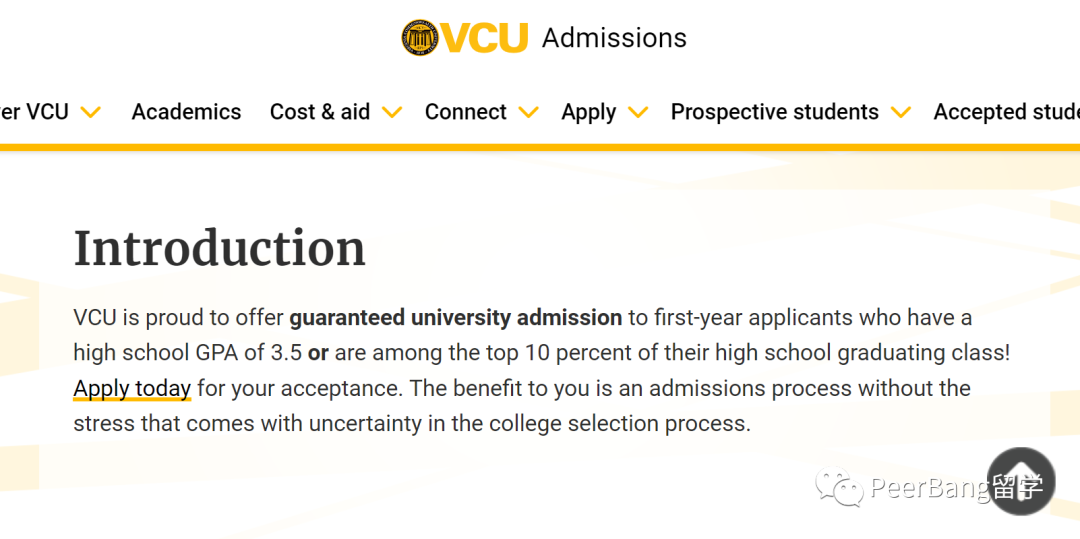Click the Introduction heading
This screenshot has width=1080, height=539.
click(220, 247)
